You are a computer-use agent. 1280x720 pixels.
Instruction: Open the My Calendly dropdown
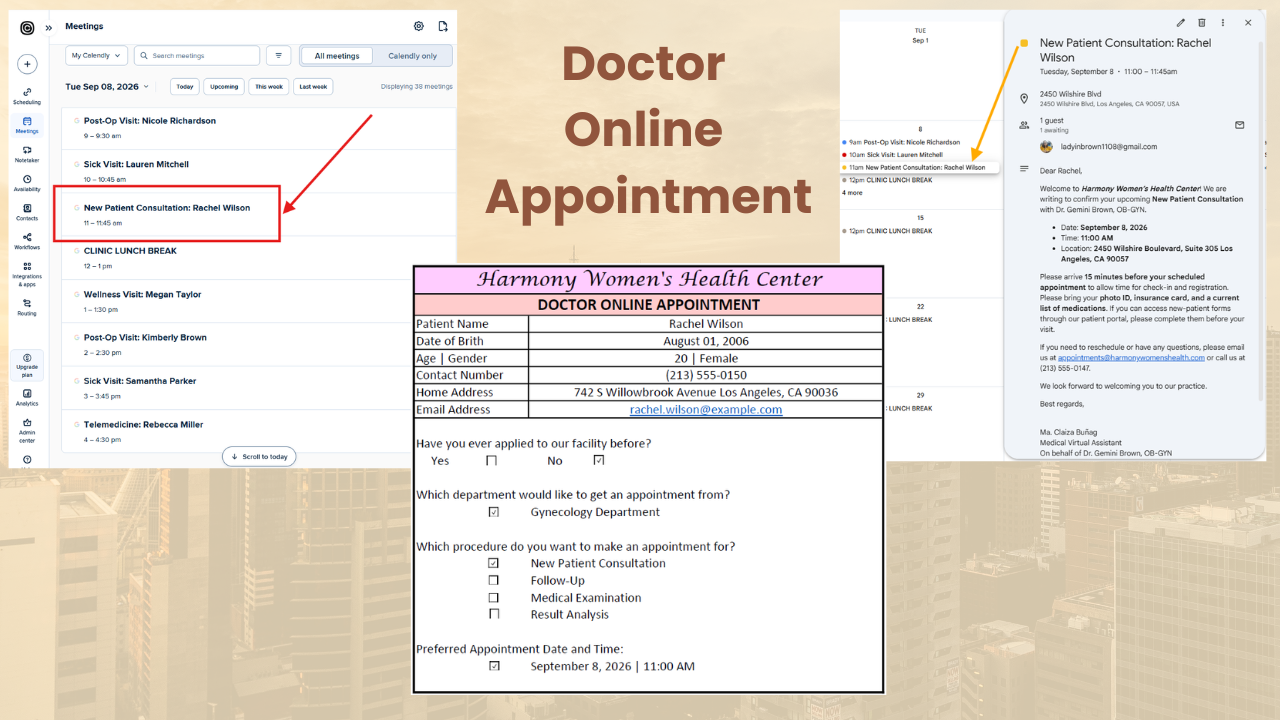[x=97, y=56]
